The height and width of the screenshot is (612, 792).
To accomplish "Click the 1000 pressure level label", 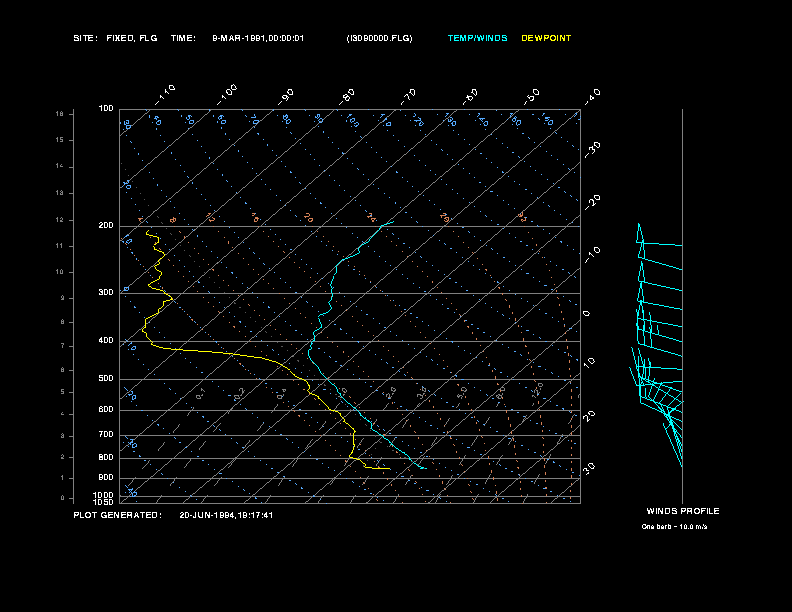I will [x=104, y=495].
